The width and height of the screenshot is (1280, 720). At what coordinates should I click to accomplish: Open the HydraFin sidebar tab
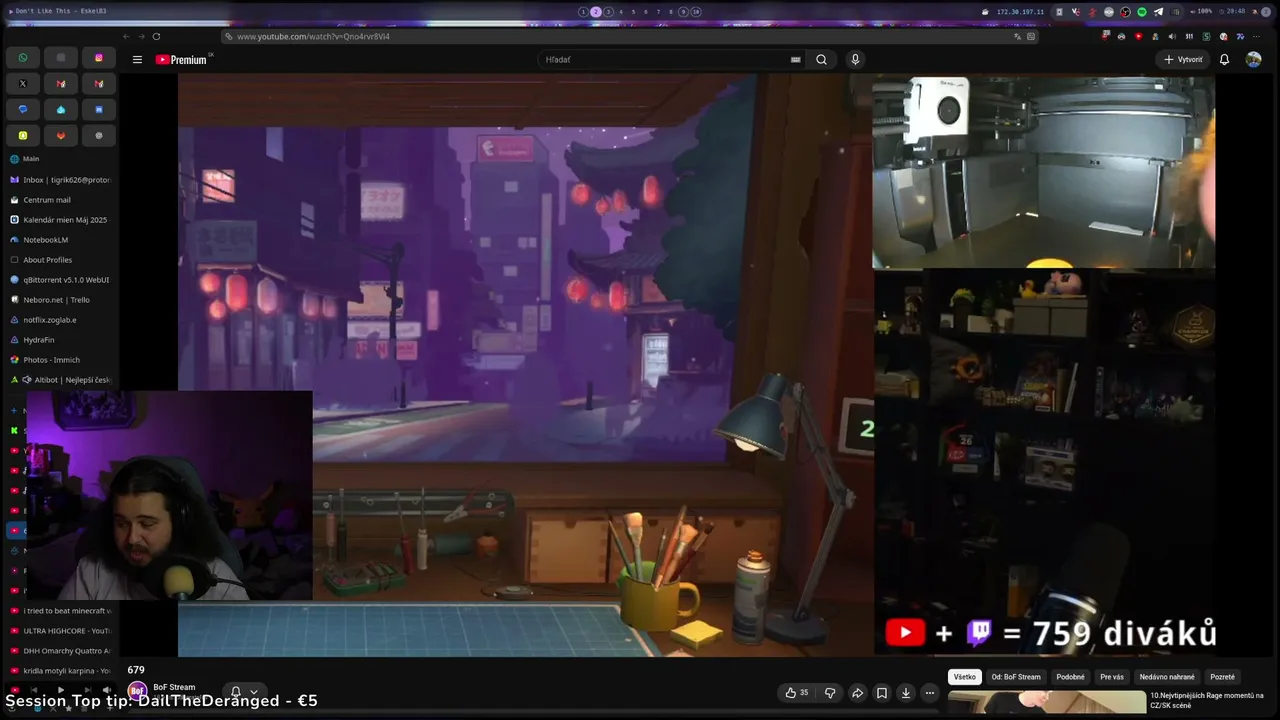61,340
